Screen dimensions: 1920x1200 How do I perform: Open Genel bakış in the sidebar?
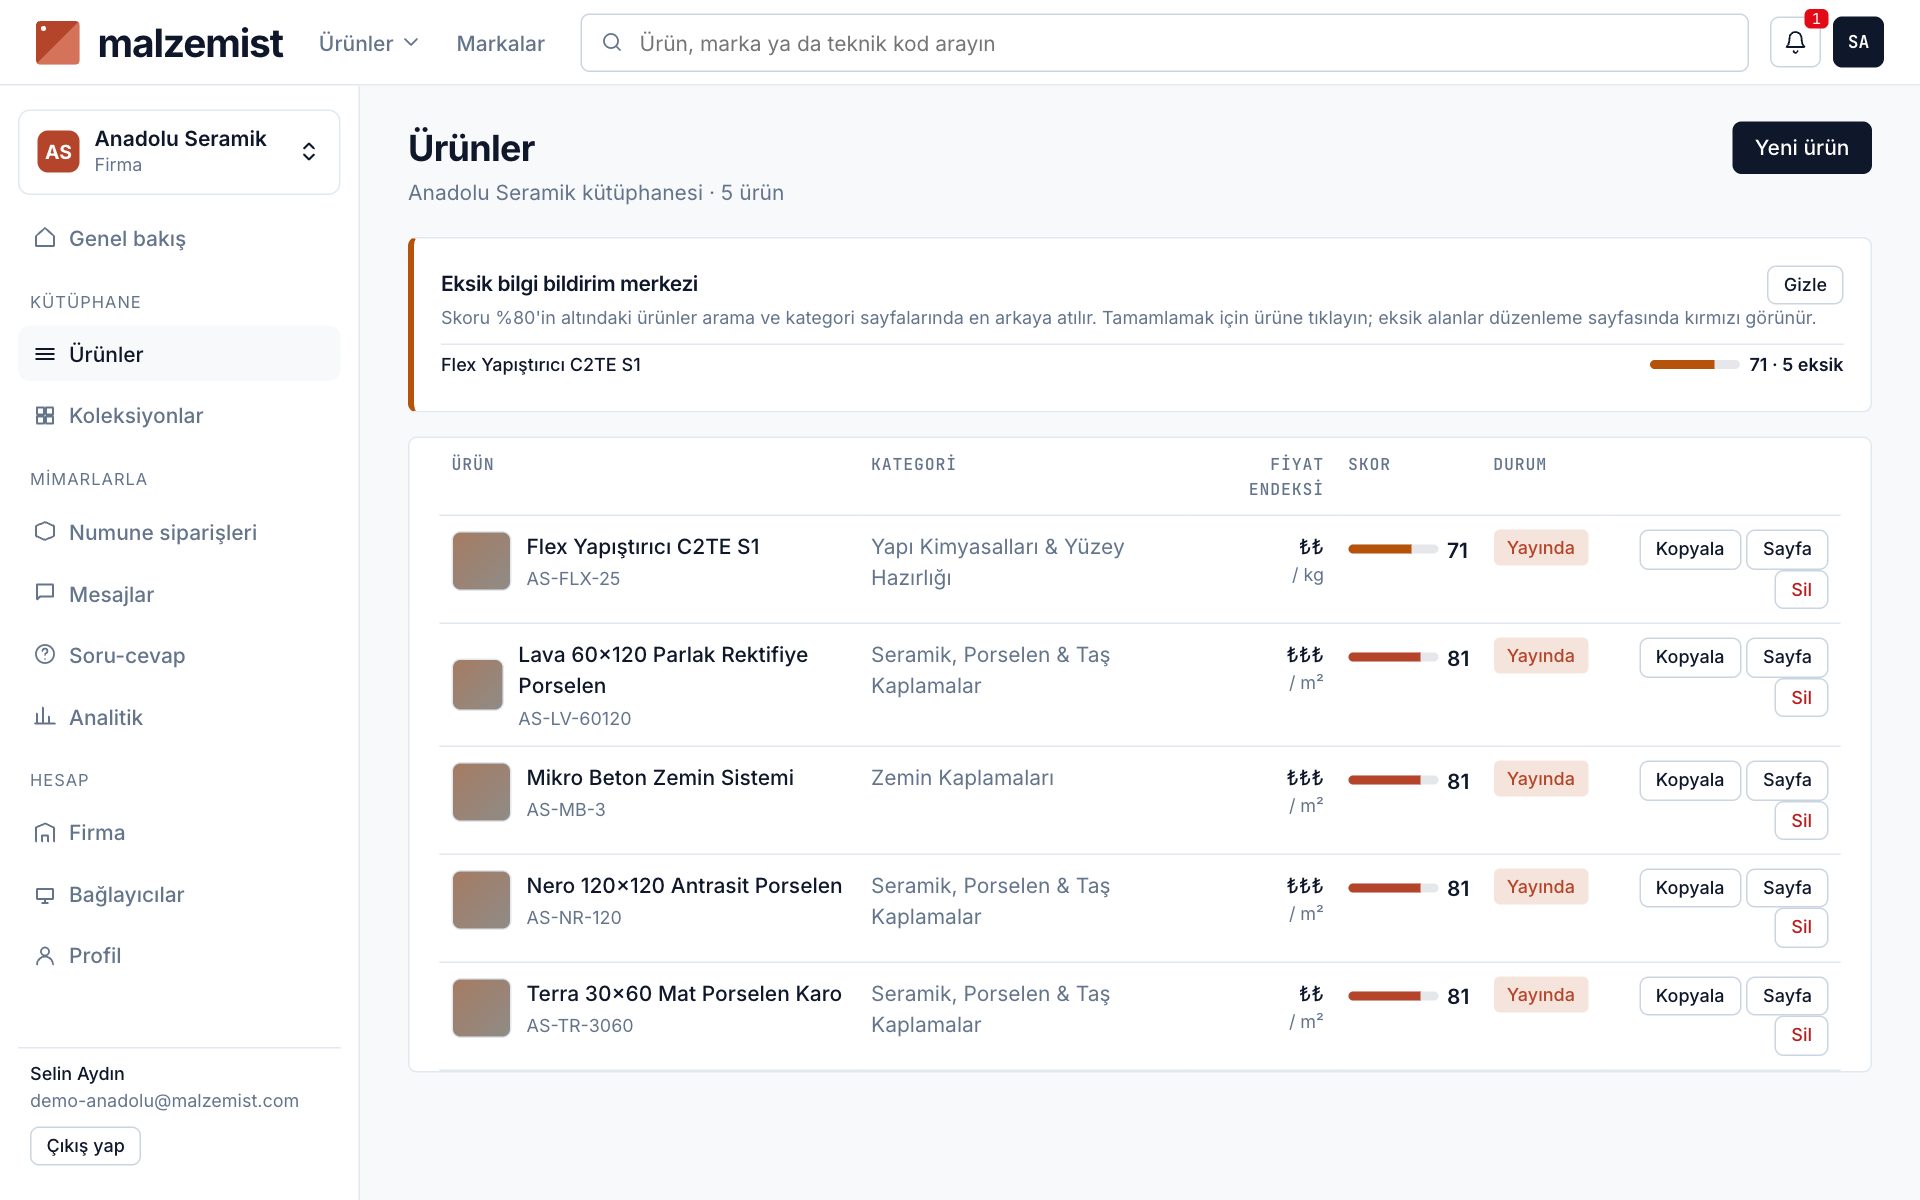(179, 238)
